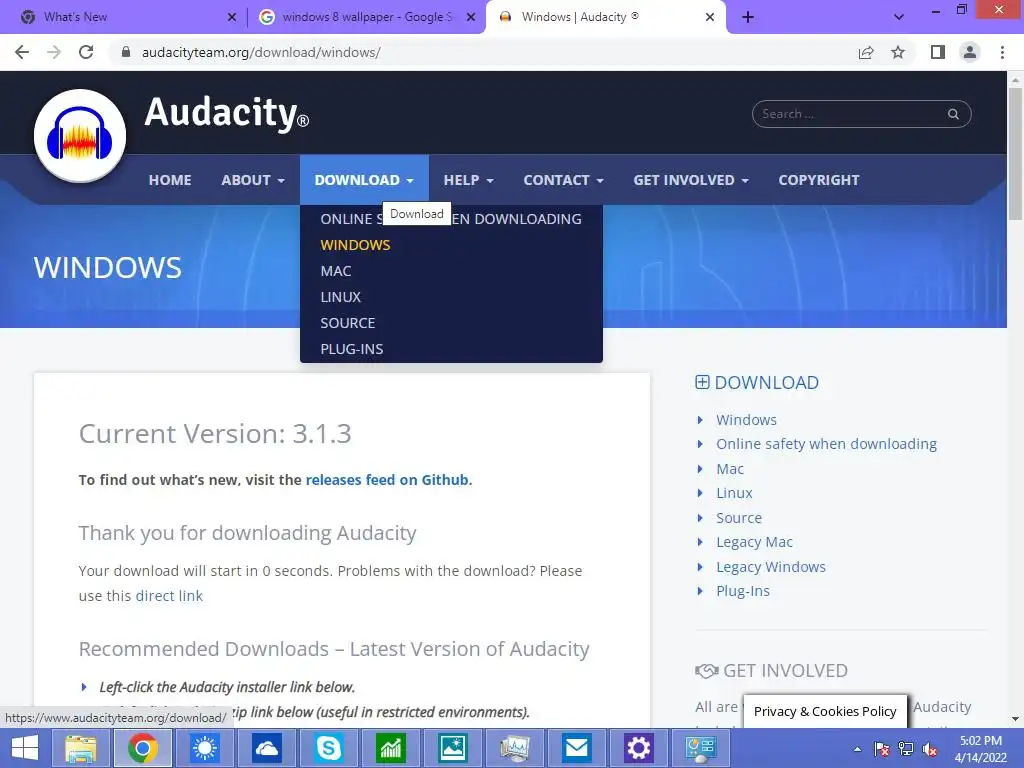The width and height of the screenshot is (1024, 768).
Task: Close the Google Search tab
Action: coord(471,17)
